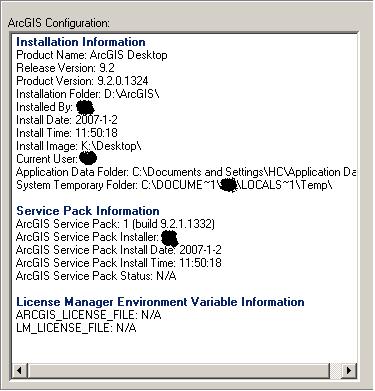Click 'Install Date: 2007-1-2' line

tap(67, 120)
